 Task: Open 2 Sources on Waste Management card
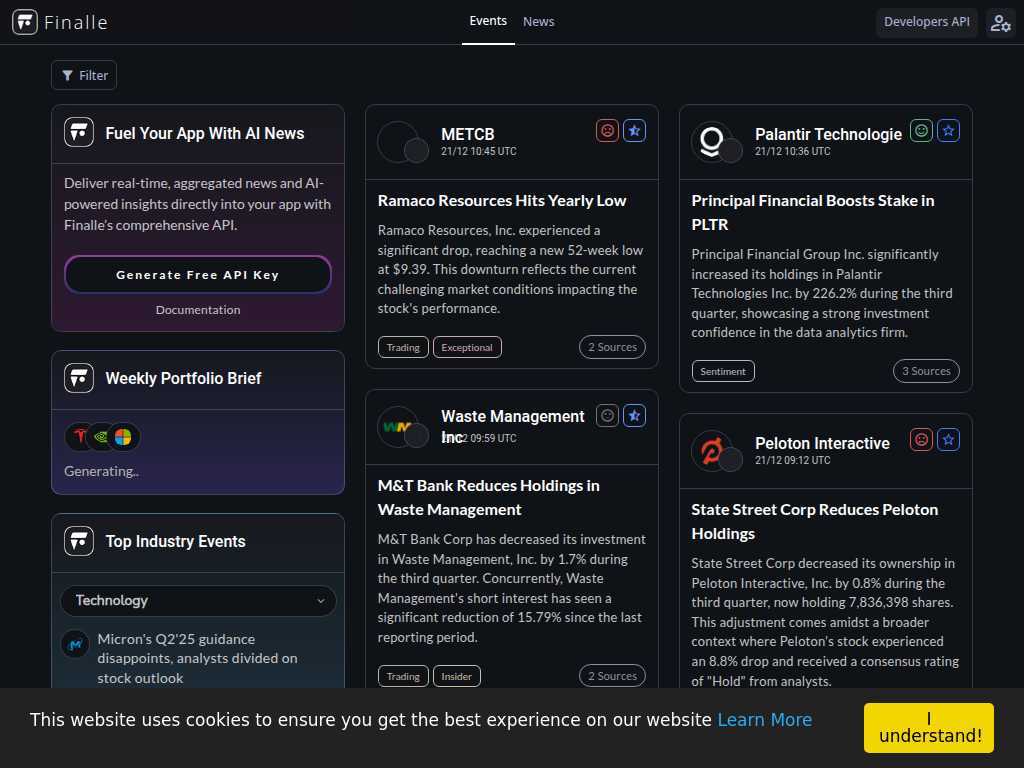coord(612,676)
